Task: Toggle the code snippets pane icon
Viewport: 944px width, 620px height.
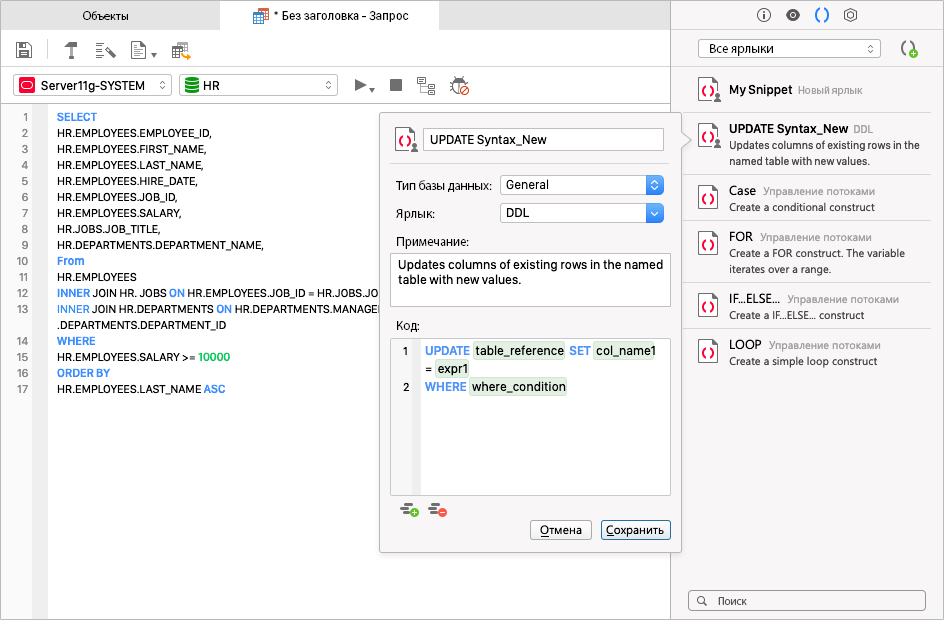Action: (x=822, y=15)
